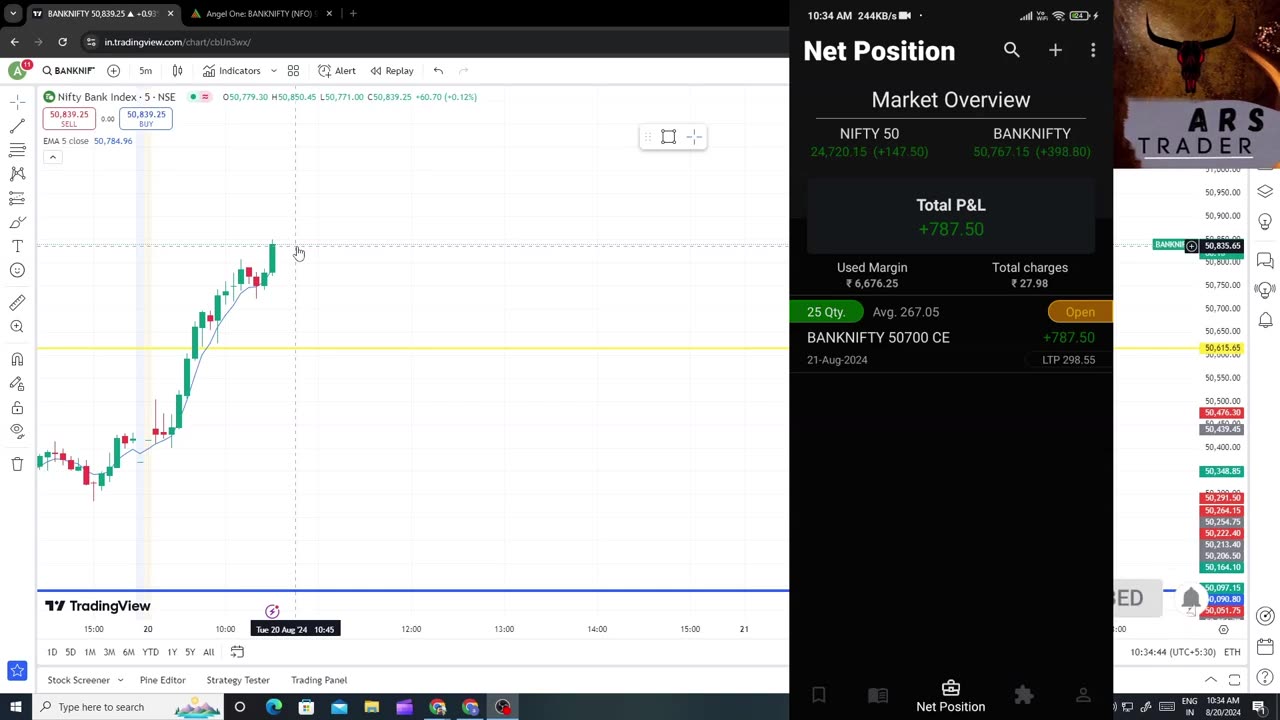The height and width of the screenshot is (720, 1280).
Task: Select the All date range
Action: point(208,652)
